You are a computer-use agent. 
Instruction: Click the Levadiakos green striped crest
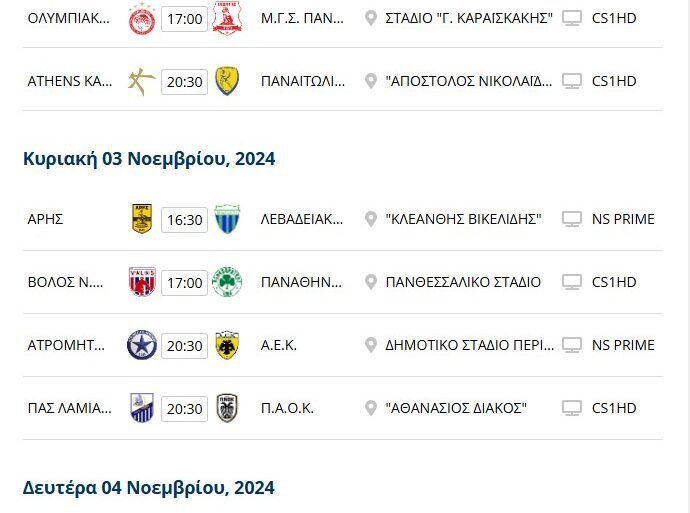coord(227,219)
